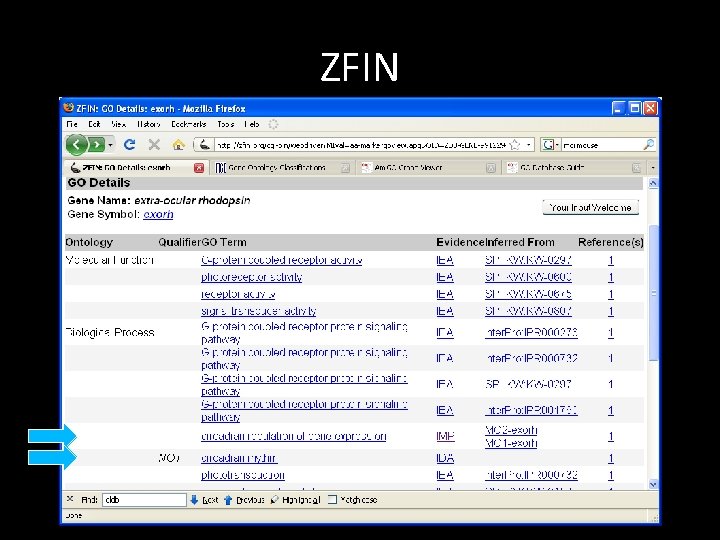
Task: Open G-protein coupled receptor activity link
Action: click(281, 260)
